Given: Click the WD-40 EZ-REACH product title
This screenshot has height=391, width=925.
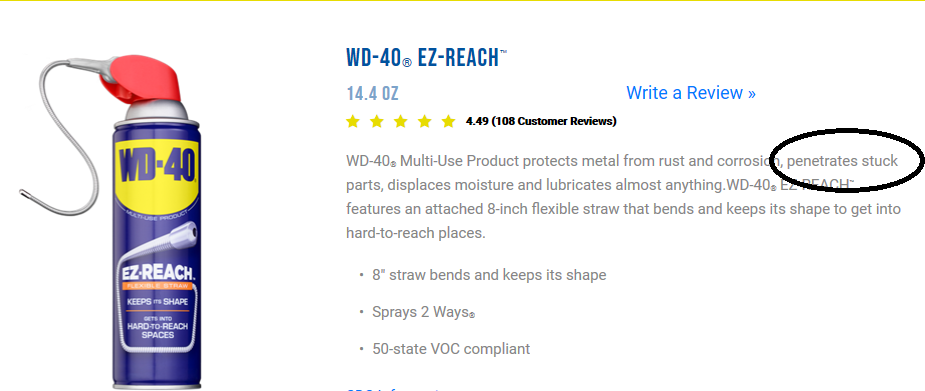Looking at the screenshot, I should [x=427, y=58].
